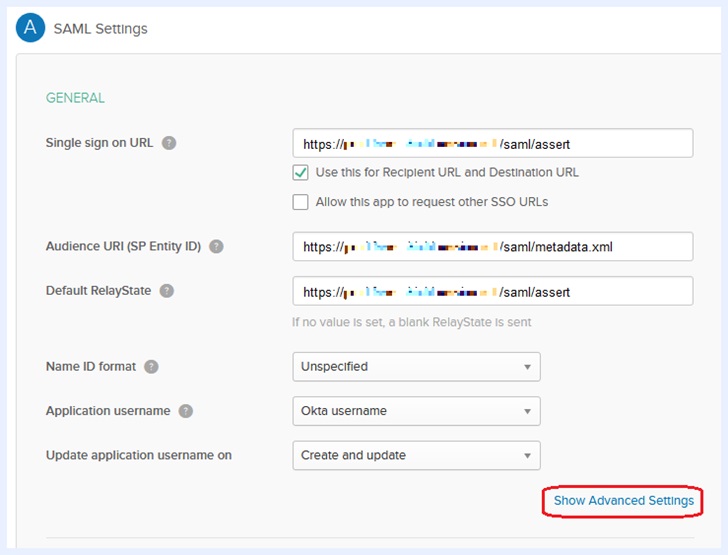Enable Allow this app to request other SSO URLs

pyautogui.click(x=301, y=202)
